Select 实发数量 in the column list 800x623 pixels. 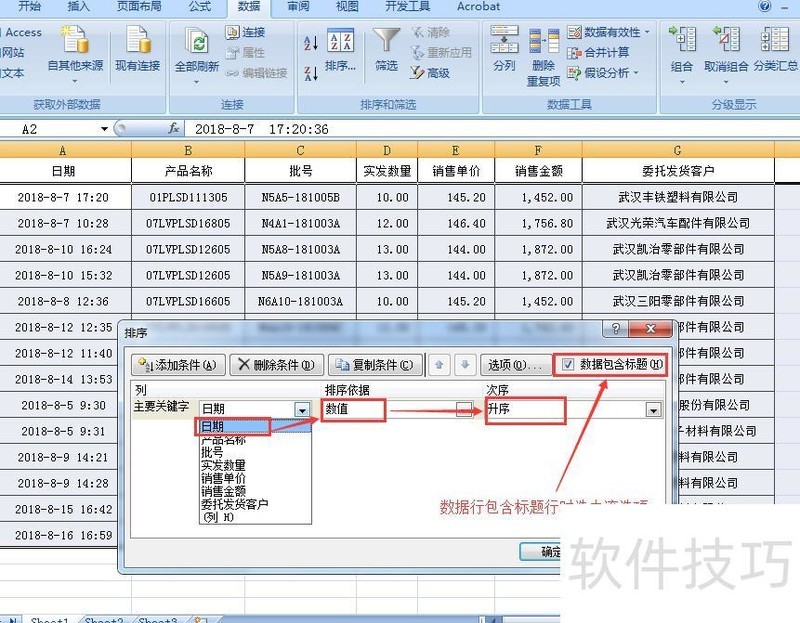tap(255, 465)
